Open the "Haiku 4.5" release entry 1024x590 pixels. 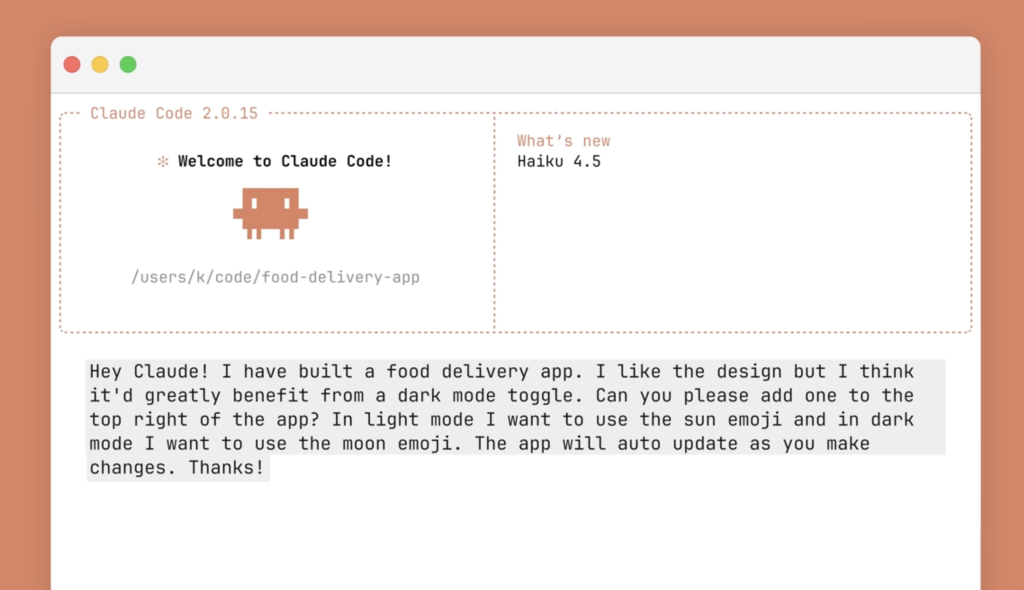[x=558, y=161]
